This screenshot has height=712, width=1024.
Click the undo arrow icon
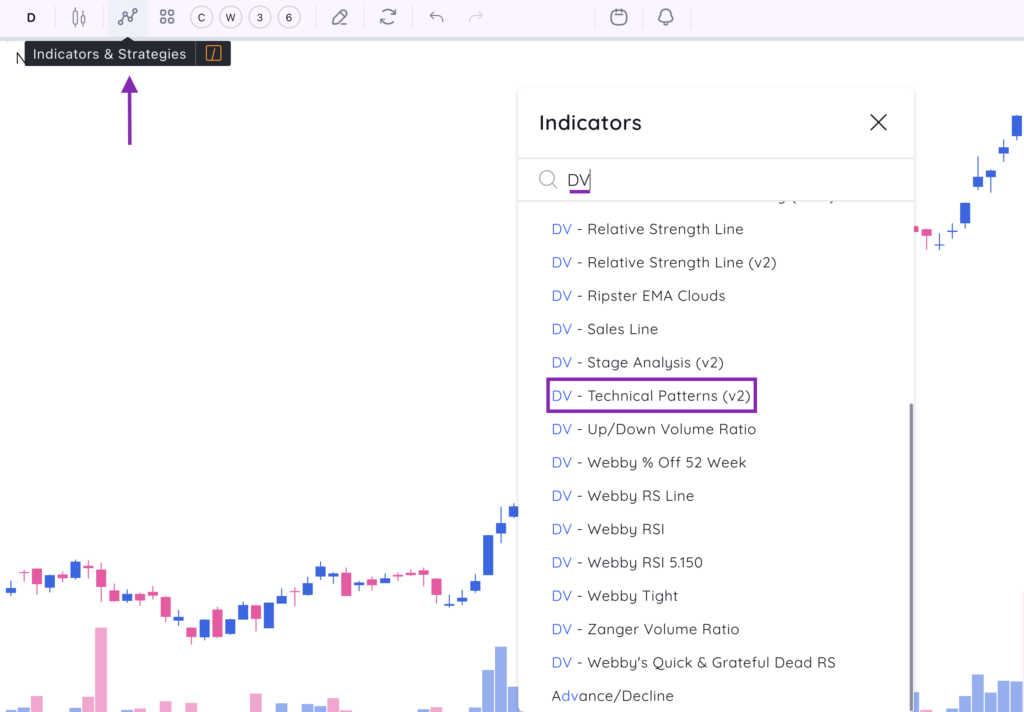click(x=436, y=17)
